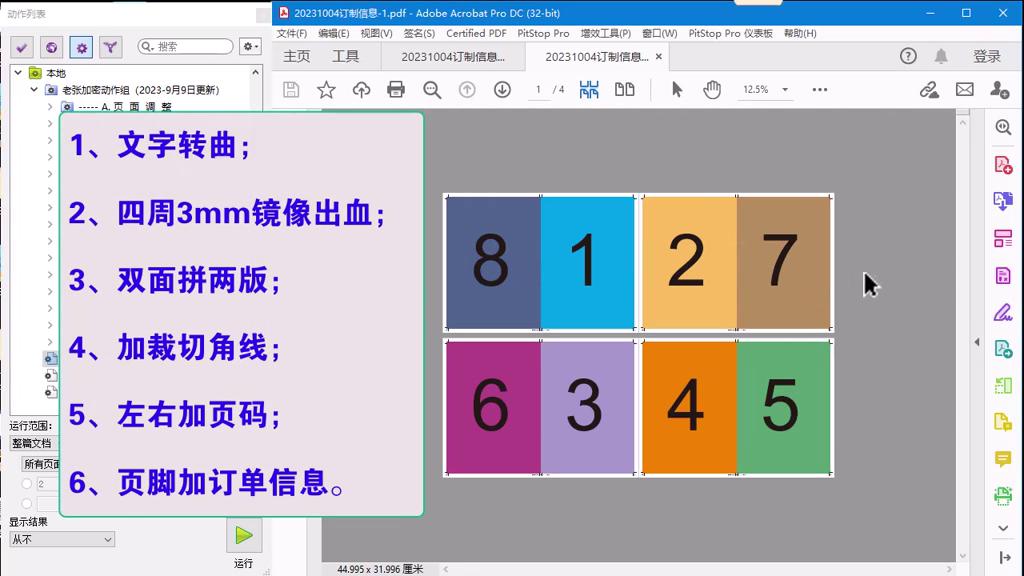
Task: Toggle the checkmark filter in action list
Action: 22,47
